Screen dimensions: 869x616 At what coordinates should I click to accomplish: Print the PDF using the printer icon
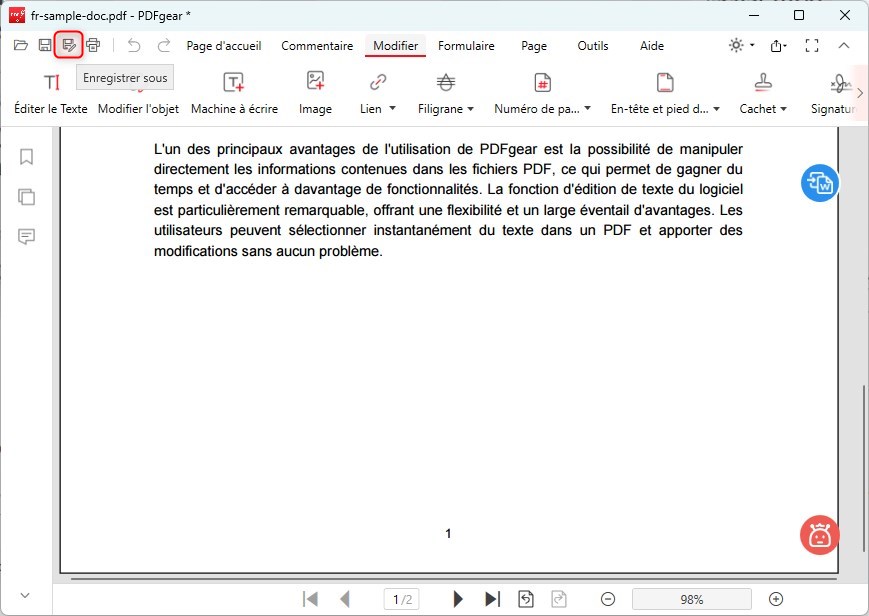(94, 45)
